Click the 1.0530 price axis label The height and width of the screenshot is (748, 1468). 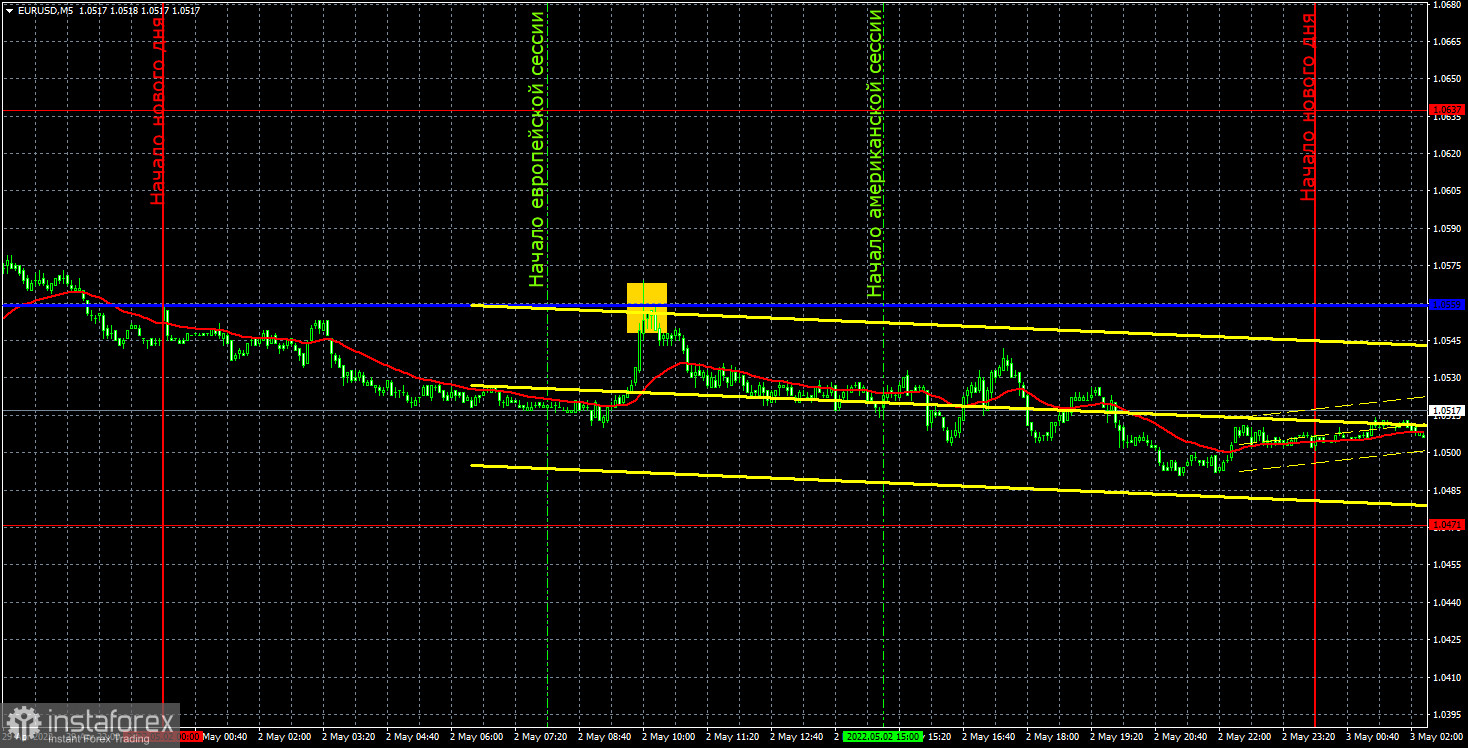(1446, 377)
